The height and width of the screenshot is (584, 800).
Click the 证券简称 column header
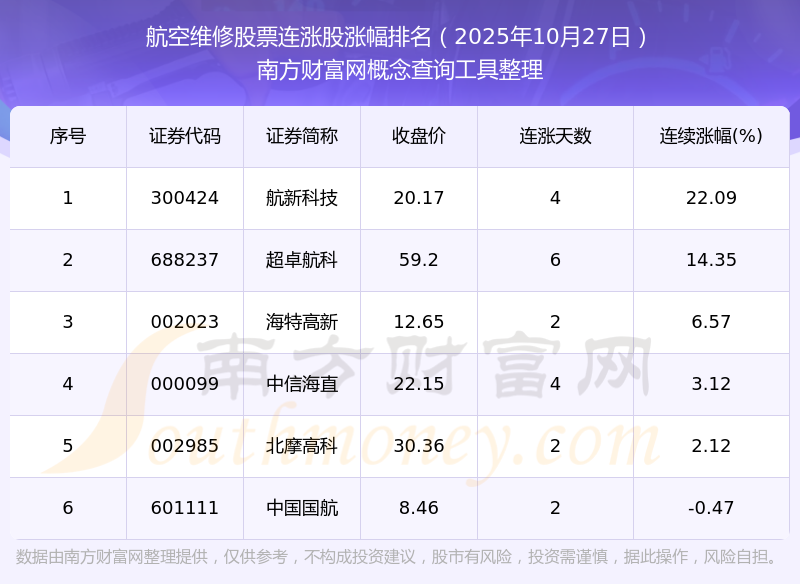click(x=302, y=136)
